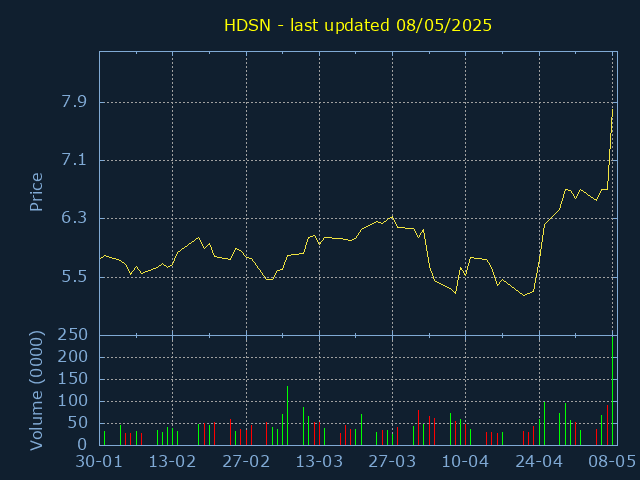640x480 pixels.
Task: Click the 50 volume axis value
Action: 78,423
